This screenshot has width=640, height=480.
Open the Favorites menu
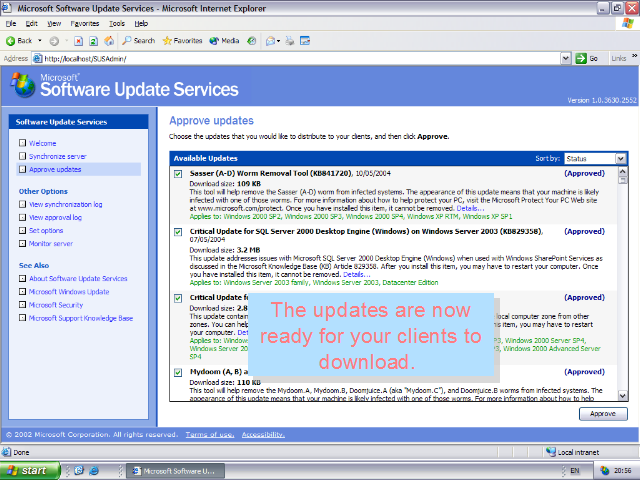tap(84, 23)
